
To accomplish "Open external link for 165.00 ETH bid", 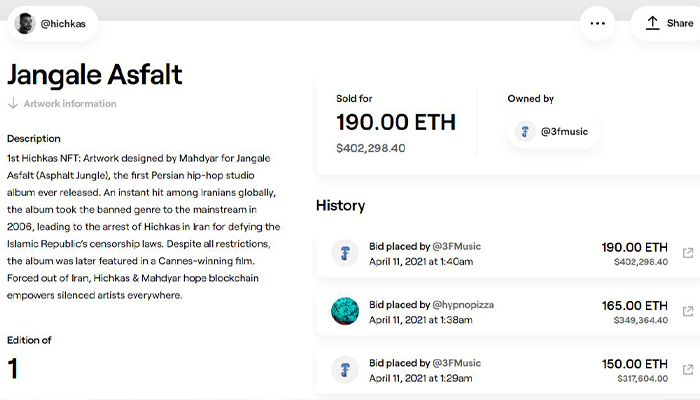I will click(x=687, y=312).
